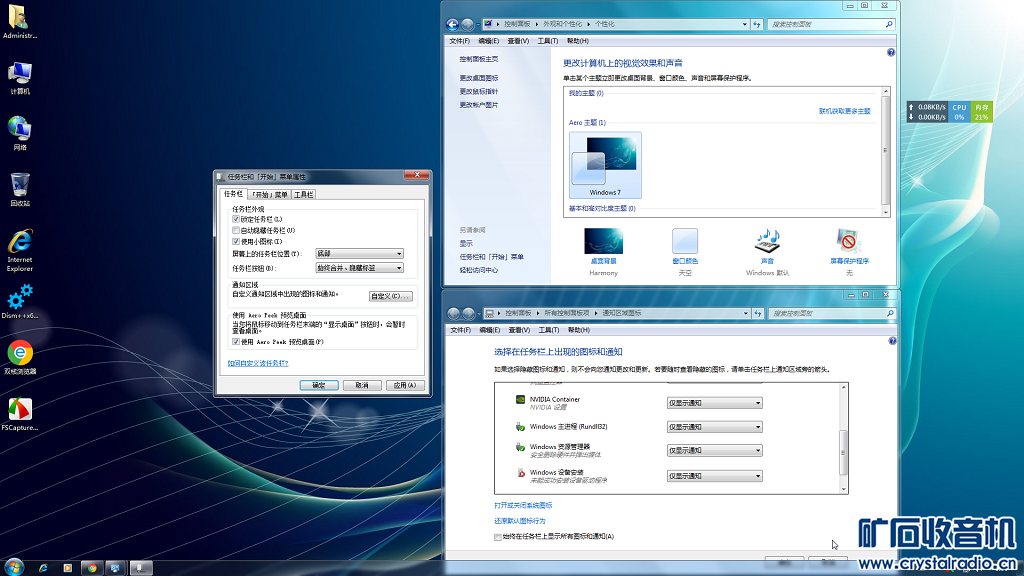This screenshot has width=1024, height=576.
Task: Open the 桌面背景 (Desktop Background) icon
Action: [603, 241]
